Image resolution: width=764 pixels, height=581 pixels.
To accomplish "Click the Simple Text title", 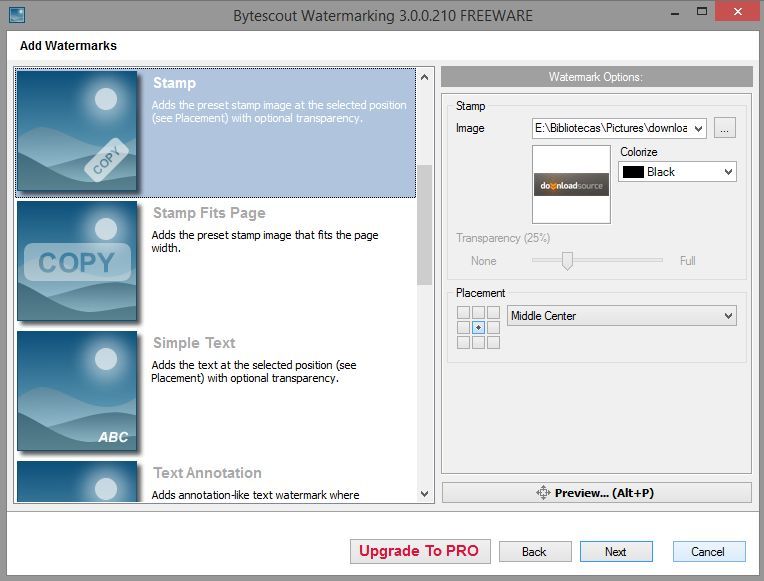I will click(194, 343).
